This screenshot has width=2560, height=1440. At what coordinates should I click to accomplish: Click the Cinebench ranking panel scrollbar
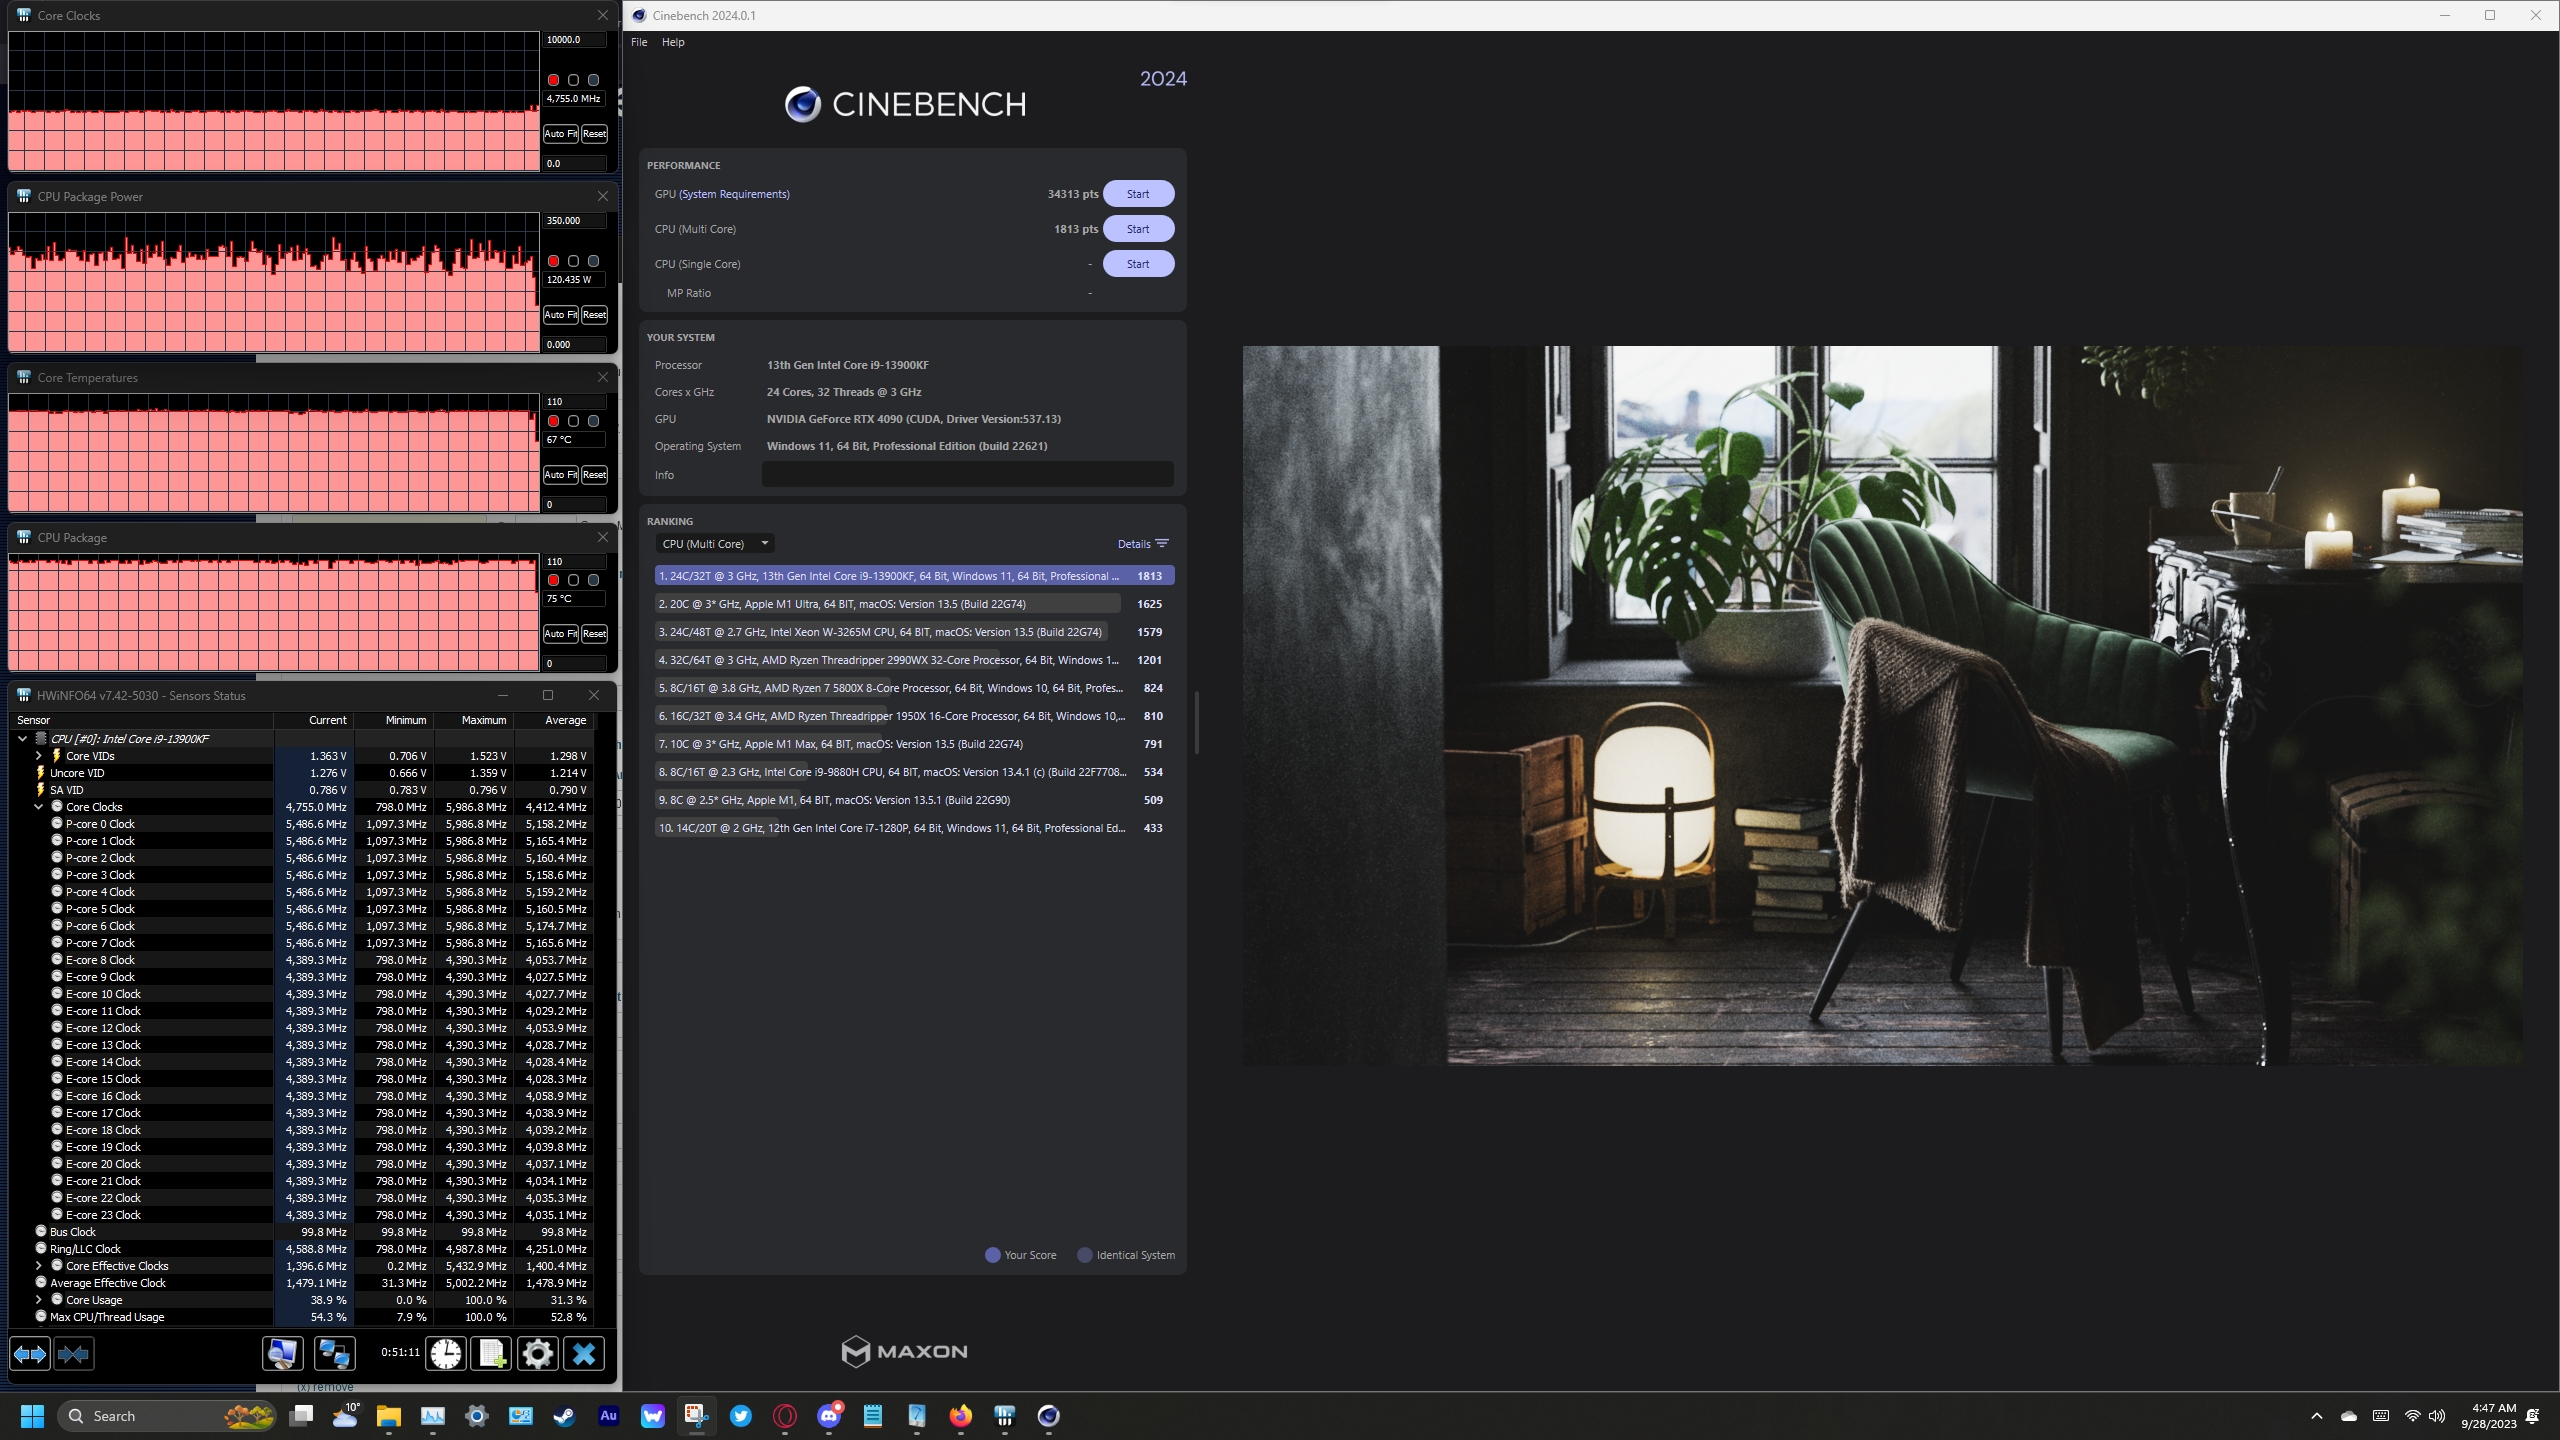[1196, 722]
